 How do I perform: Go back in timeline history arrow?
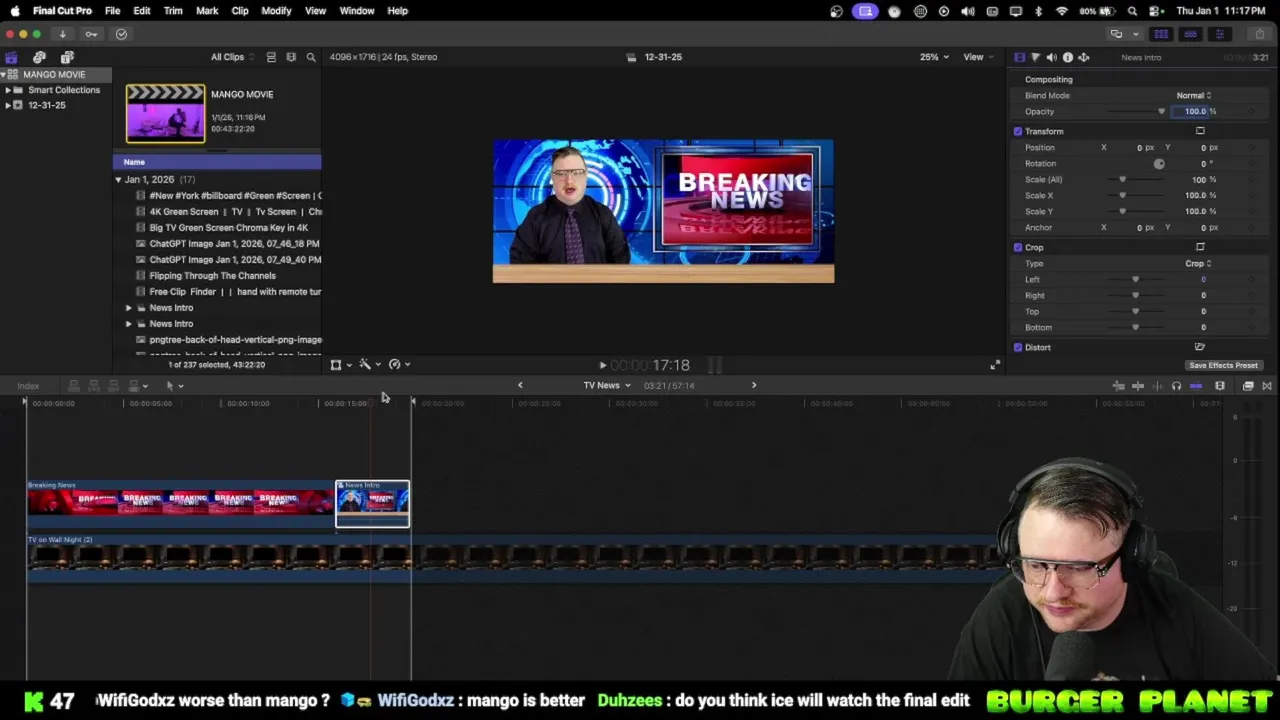tap(520, 385)
